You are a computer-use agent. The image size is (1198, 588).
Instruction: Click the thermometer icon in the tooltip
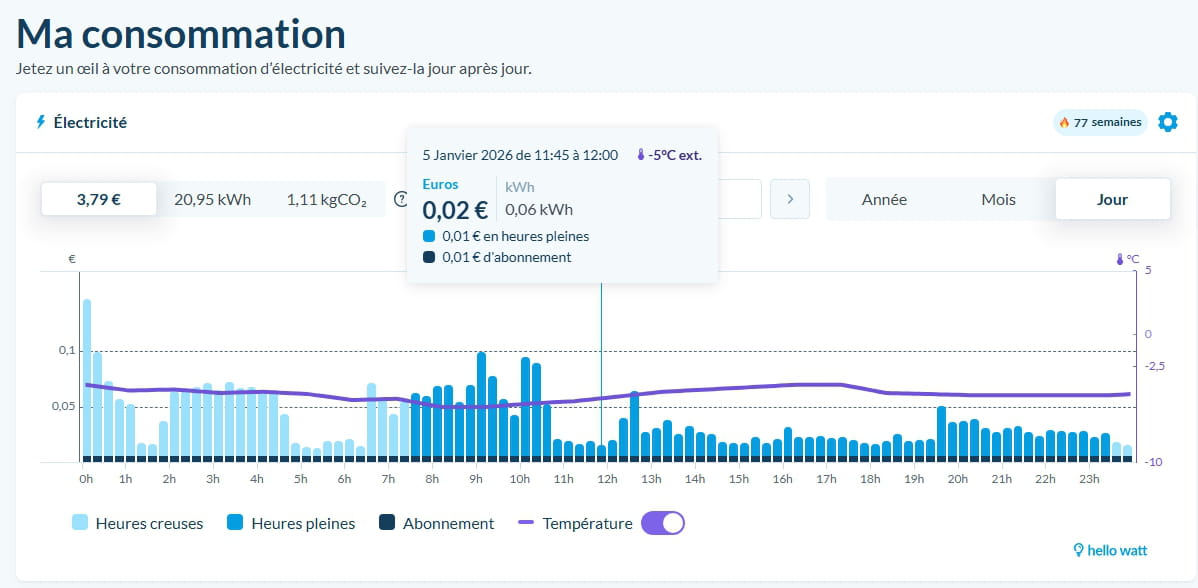click(x=641, y=155)
